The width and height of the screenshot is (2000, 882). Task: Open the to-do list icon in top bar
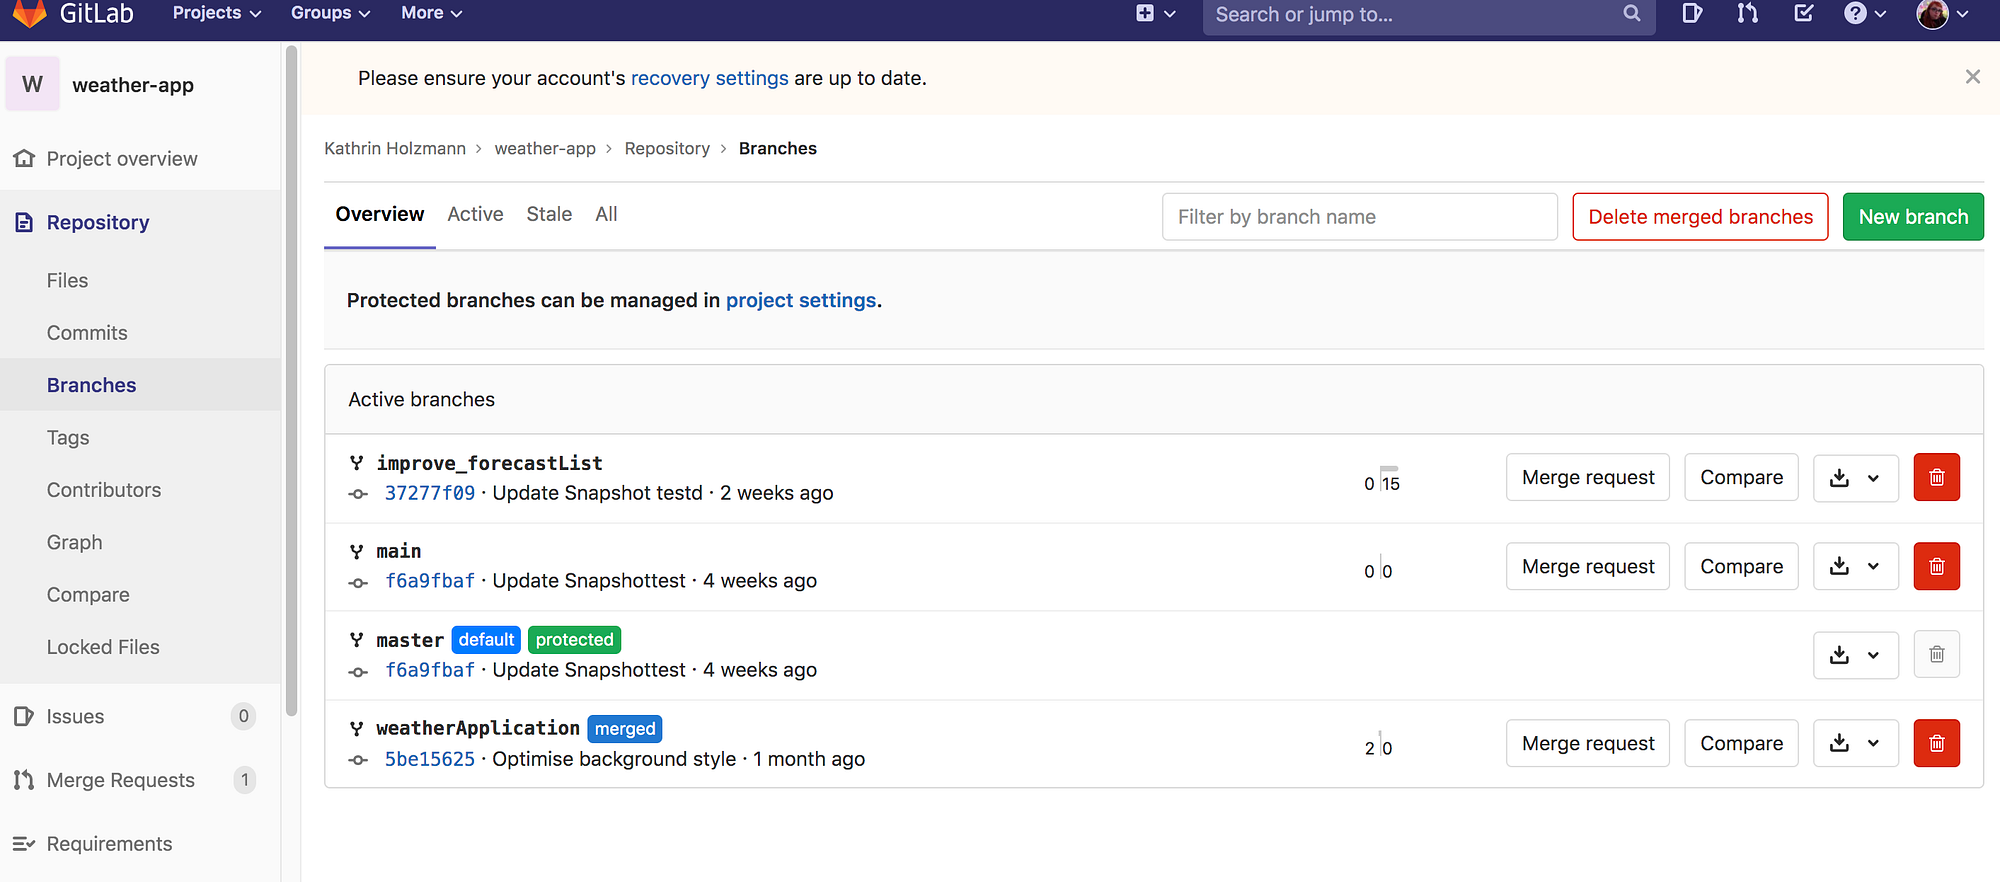(x=1803, y=13)
